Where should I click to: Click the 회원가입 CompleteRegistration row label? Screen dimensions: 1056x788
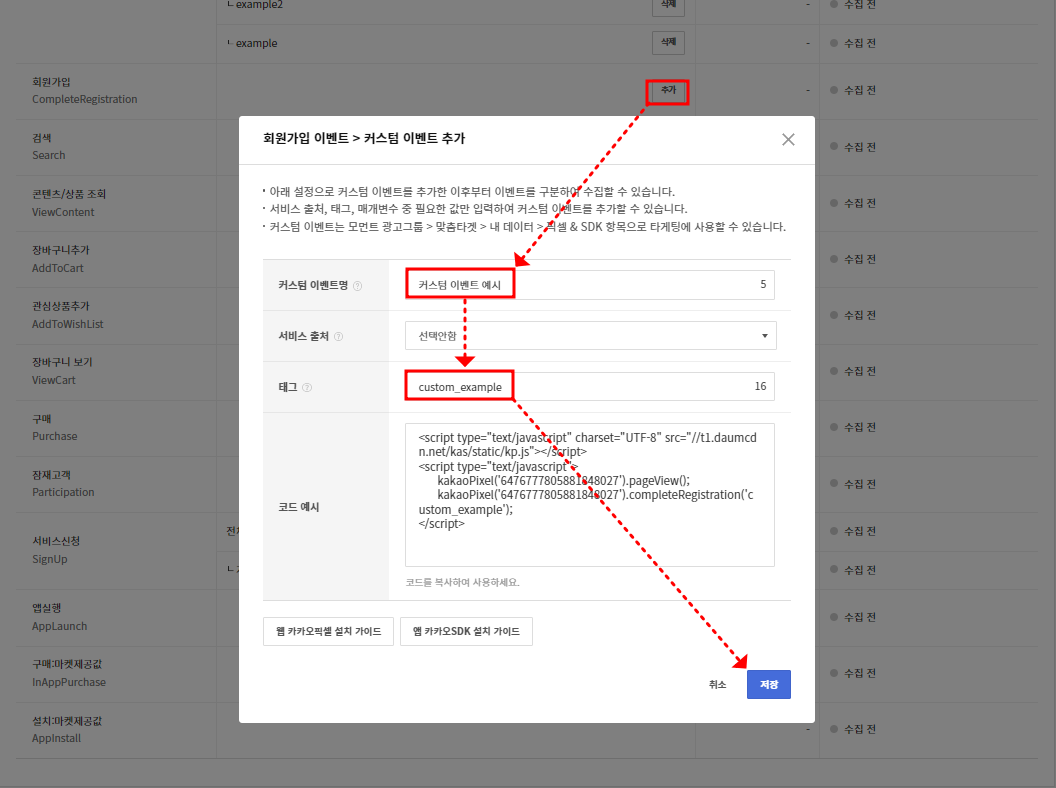tap(85, 91)
